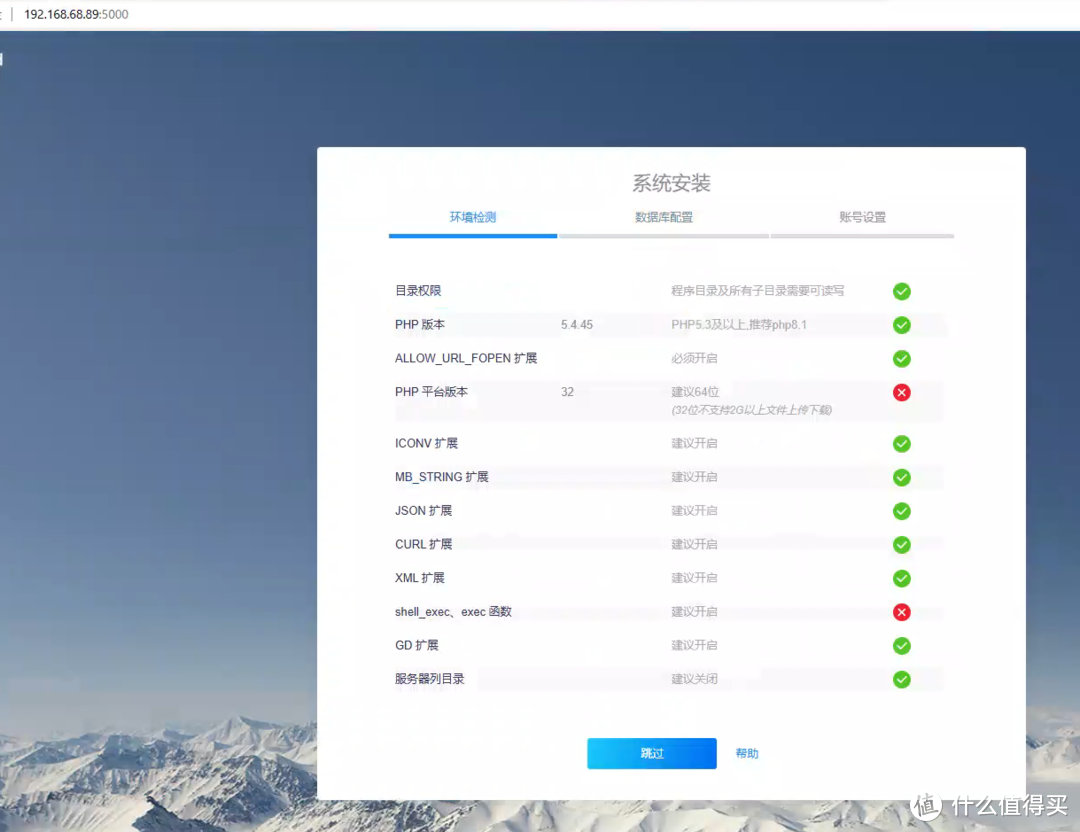Click the green check for MB_STRING 扩展
Screen dimensions: 1080x832
point(901,477)
